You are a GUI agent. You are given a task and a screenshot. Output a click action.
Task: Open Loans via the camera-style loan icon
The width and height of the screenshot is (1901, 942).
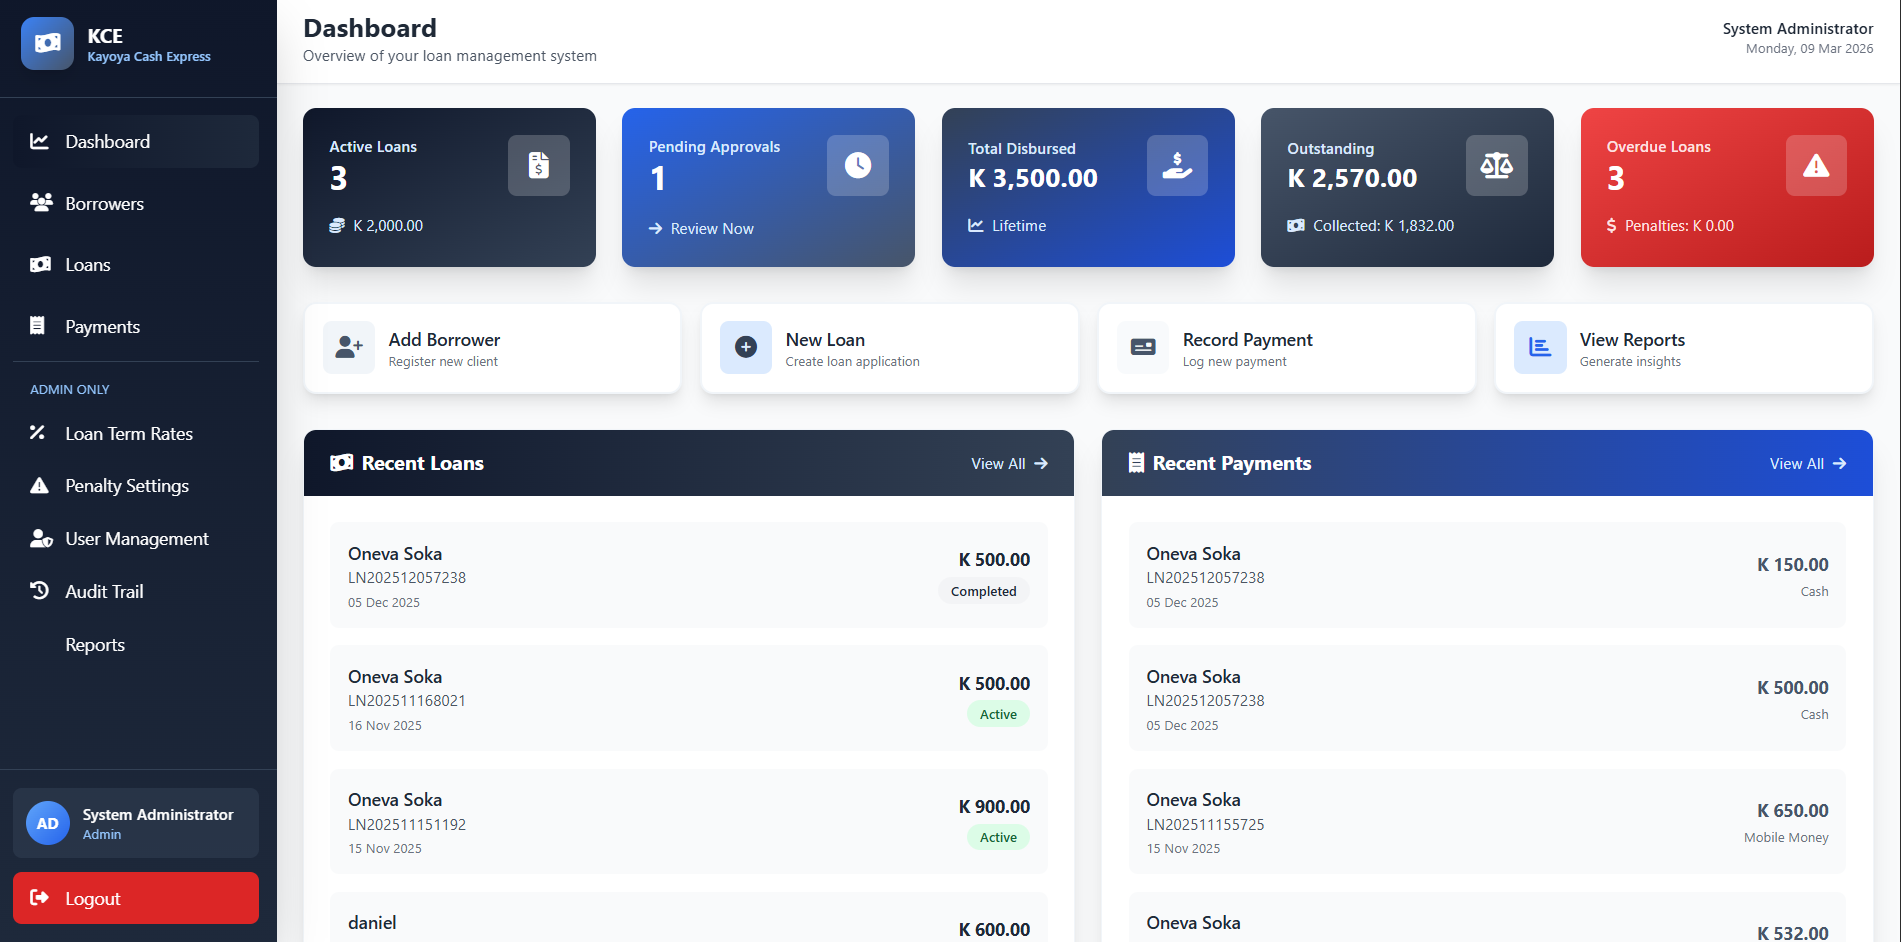tap(40, 264)
